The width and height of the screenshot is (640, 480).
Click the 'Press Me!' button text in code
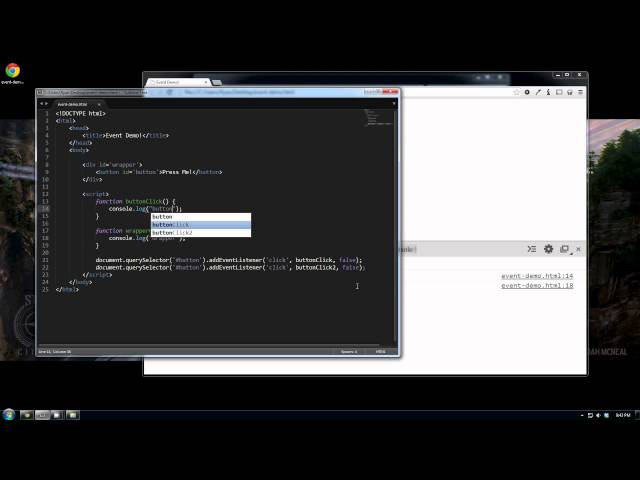point(176,172)
